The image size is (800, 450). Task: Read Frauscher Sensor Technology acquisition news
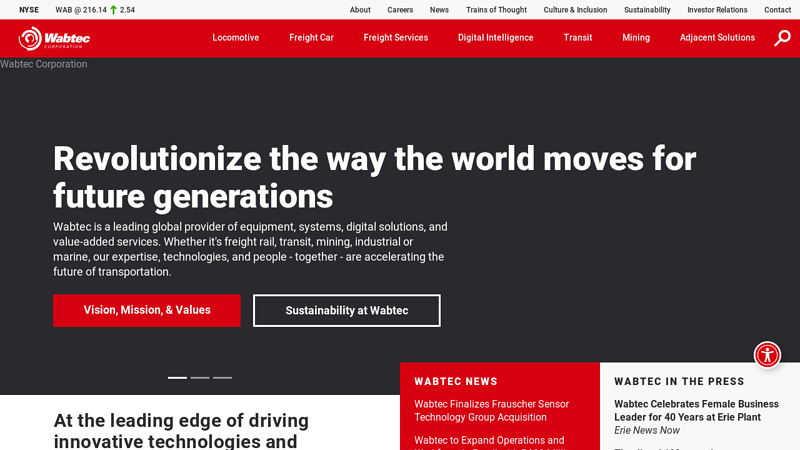pyautogui.click(x=491, y=411)
